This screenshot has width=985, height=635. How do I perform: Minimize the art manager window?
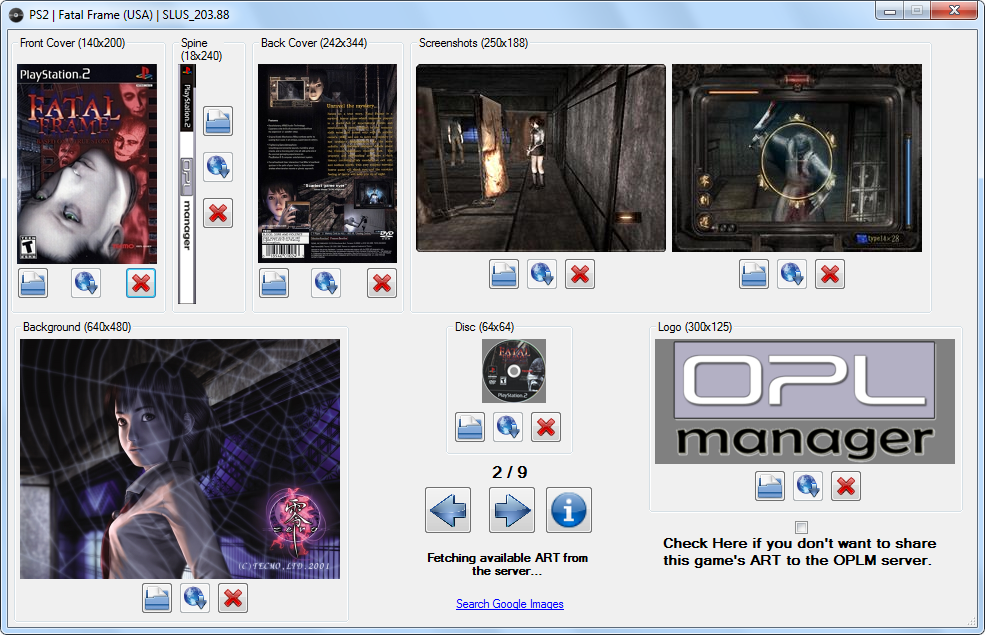(x=890, y=10)
